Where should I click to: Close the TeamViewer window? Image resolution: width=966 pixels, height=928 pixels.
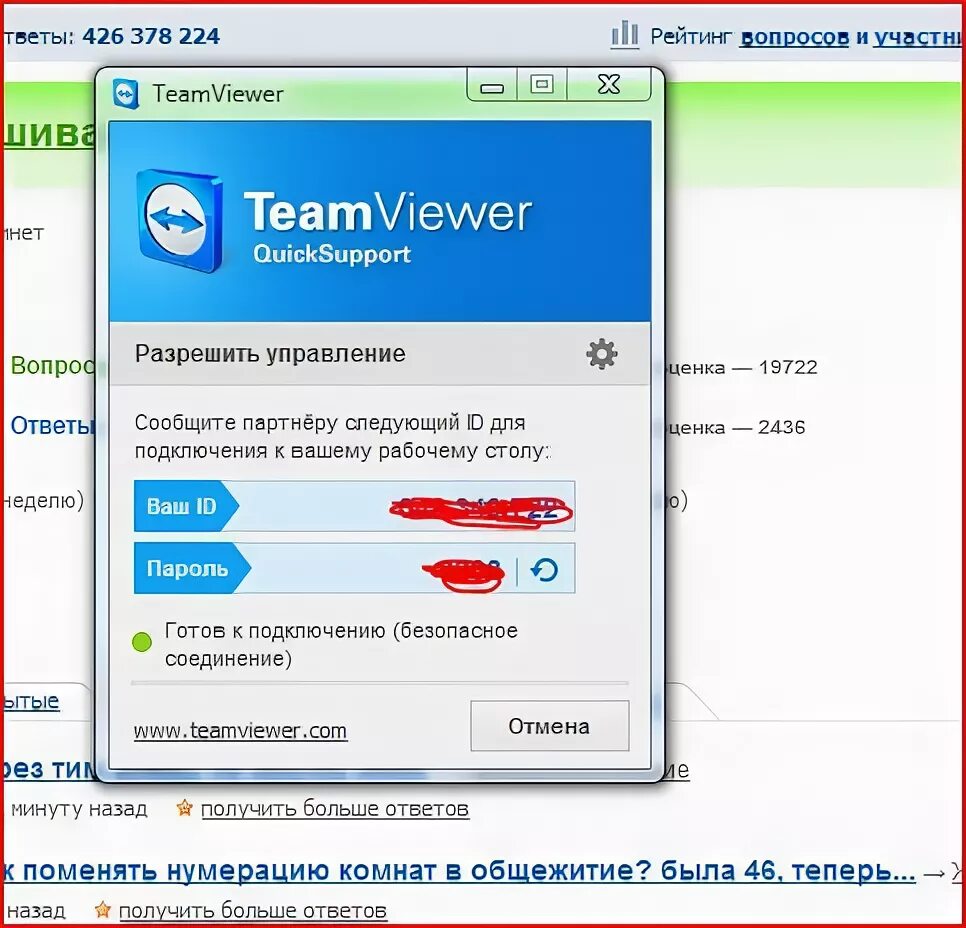pos(609,84)
